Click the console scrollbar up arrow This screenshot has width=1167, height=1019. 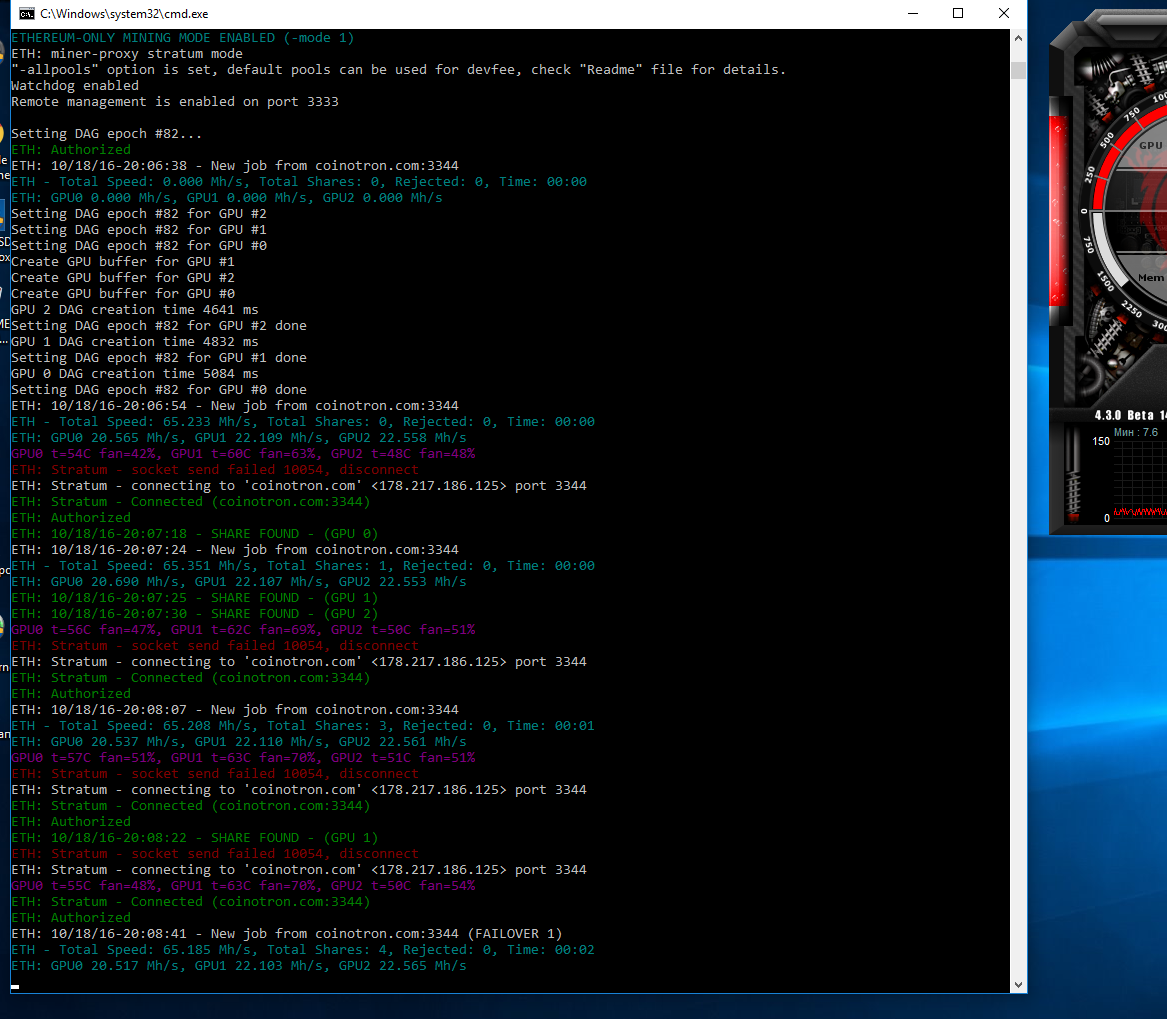point(1018,38)
